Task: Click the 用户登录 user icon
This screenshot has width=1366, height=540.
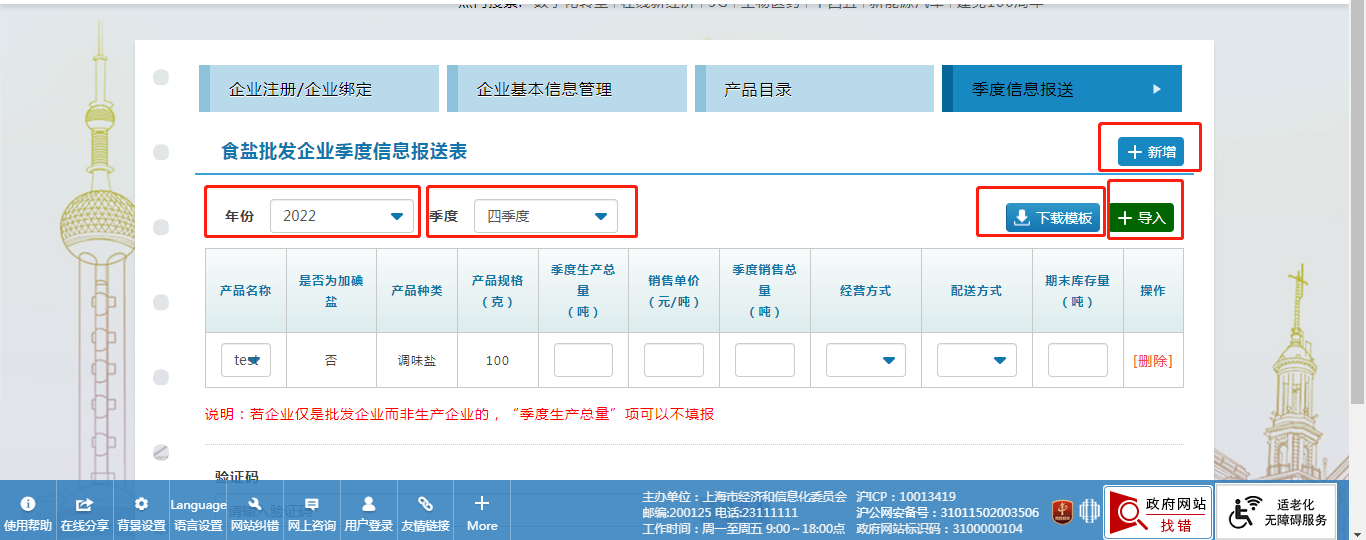Action: [x=368, y=505]
